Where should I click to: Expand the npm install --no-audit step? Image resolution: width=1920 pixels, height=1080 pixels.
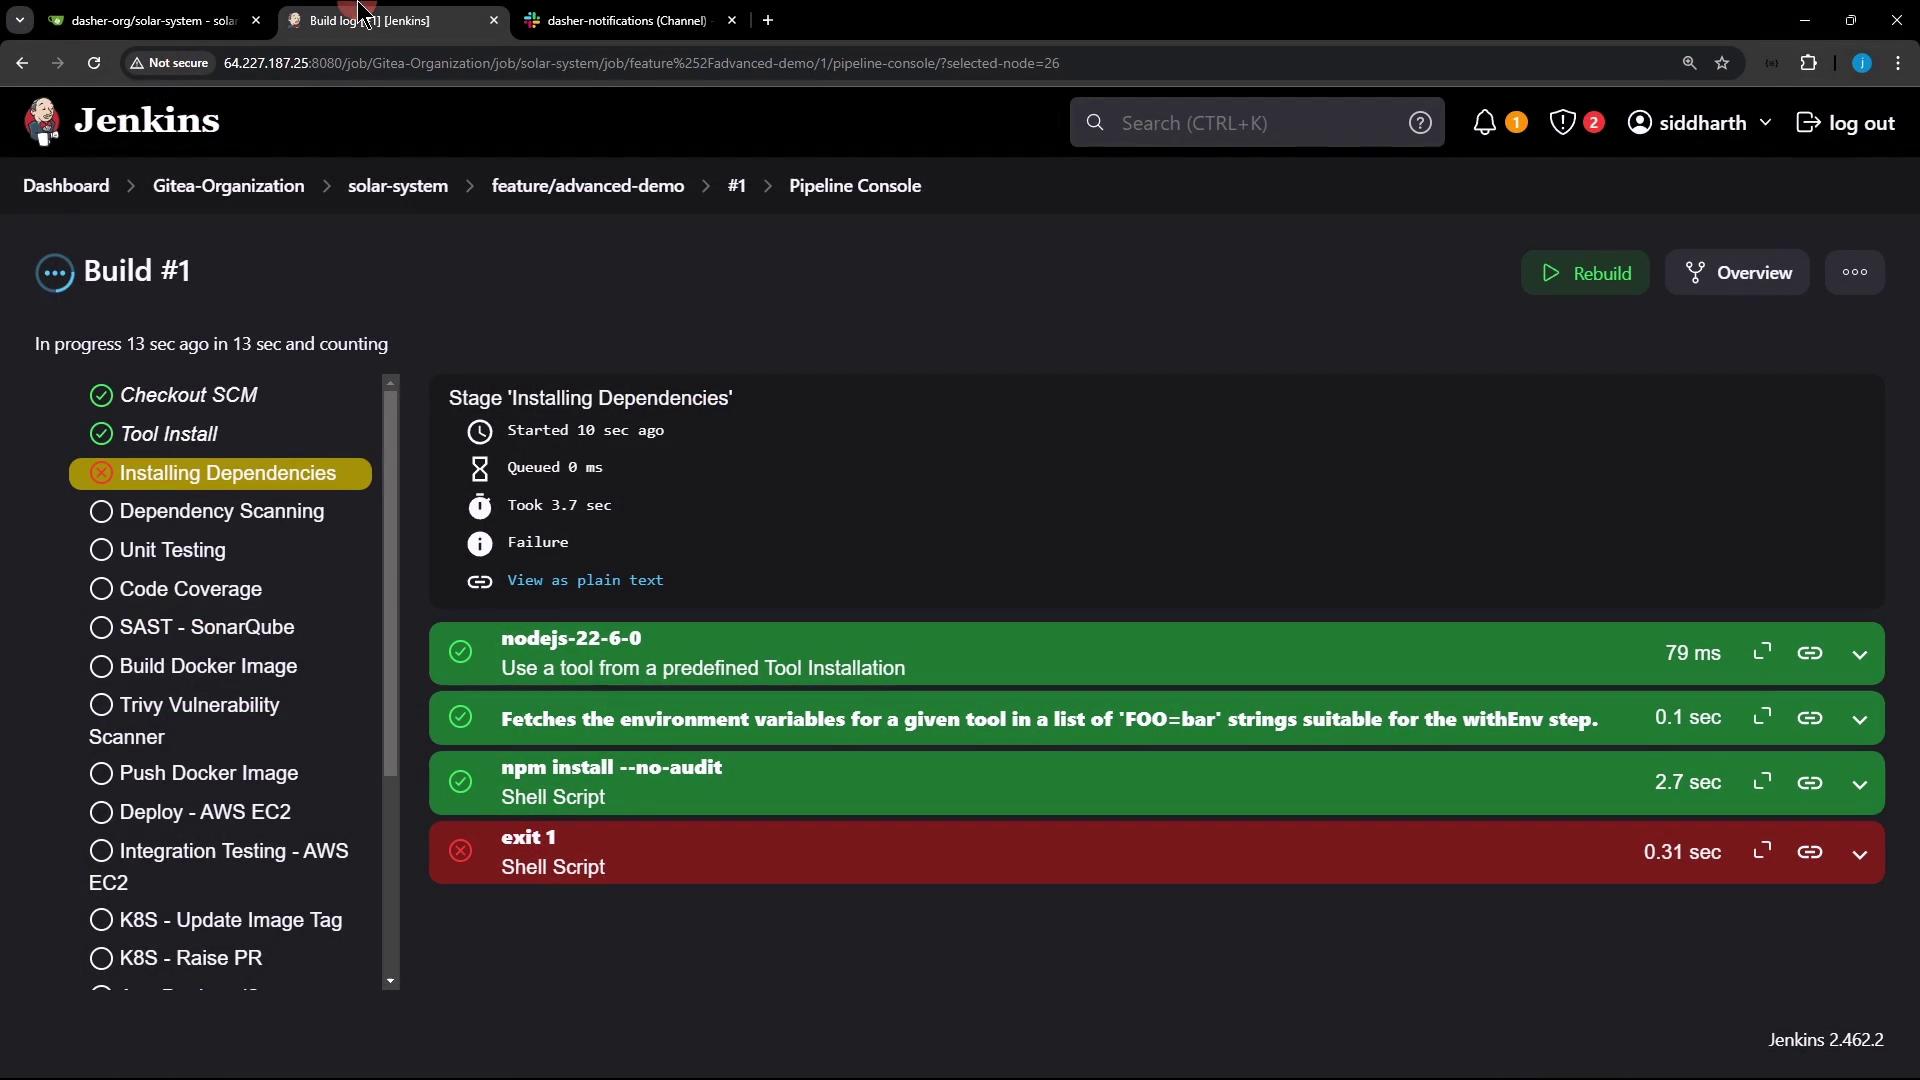click(x=1859, y=783)
